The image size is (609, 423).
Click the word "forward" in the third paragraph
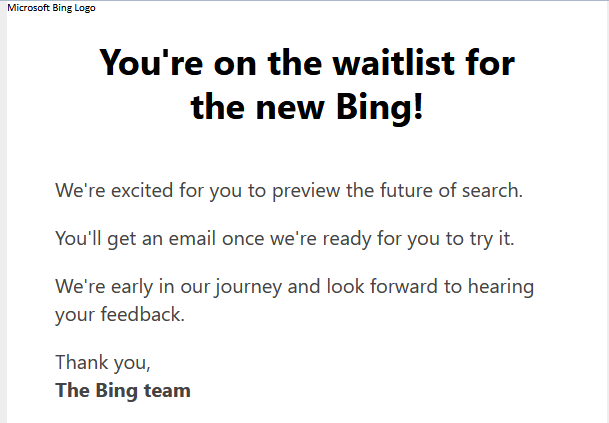coord(404,286)
